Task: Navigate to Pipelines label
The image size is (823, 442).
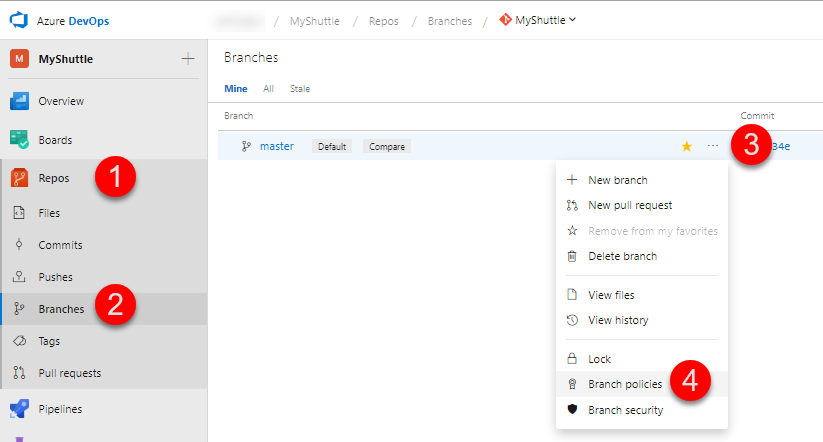Action: [60, 409]
